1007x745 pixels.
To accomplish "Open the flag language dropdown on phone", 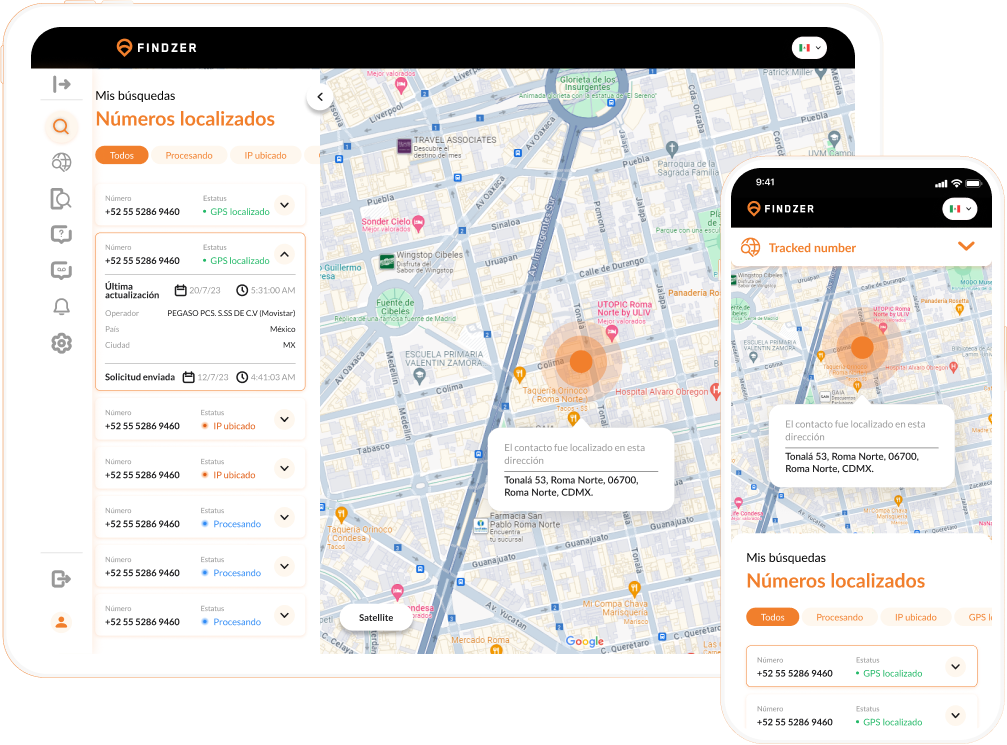I will (x=959, y=209).
